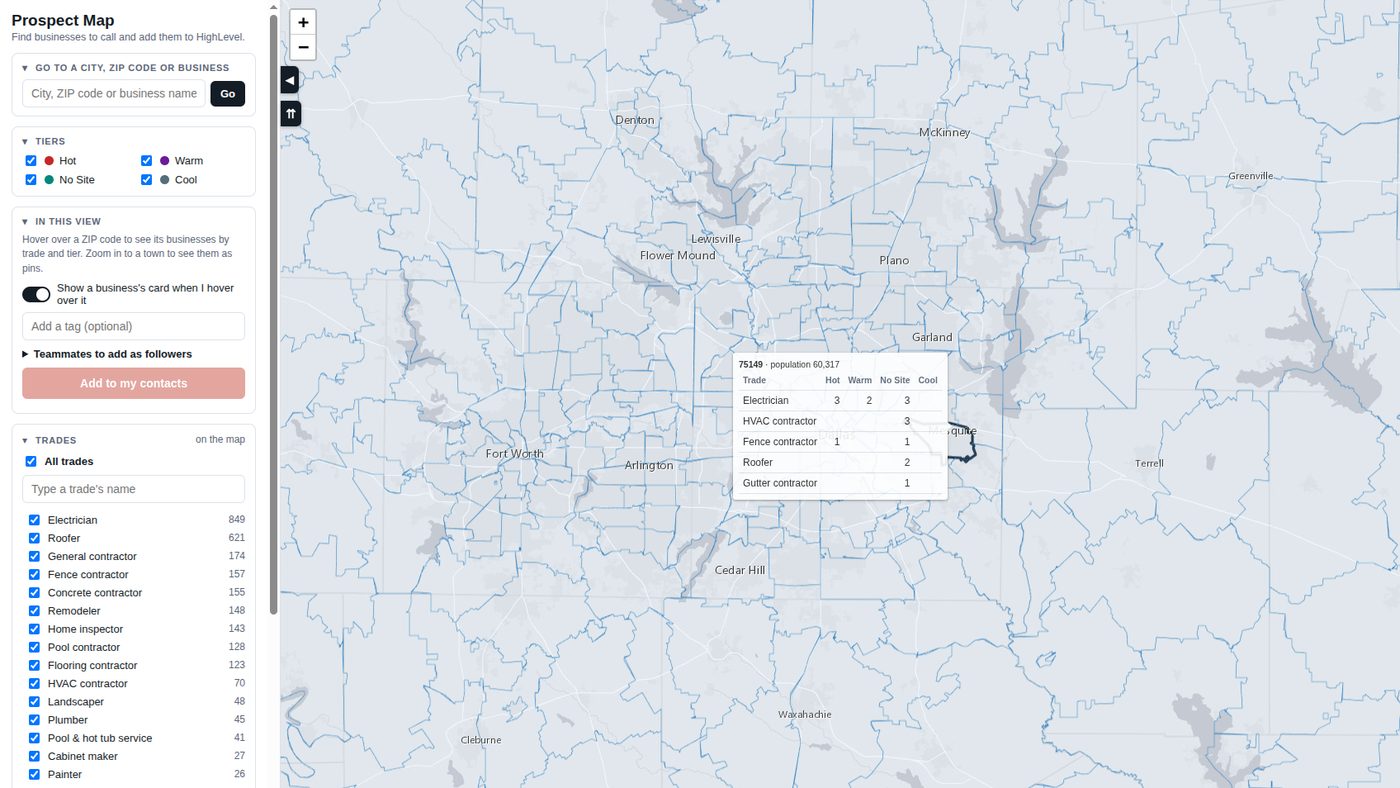The width and height of the screenshot is (1400, 788).
Task: Uncheck the Home inspector checkbox
Action: (34, 629)
